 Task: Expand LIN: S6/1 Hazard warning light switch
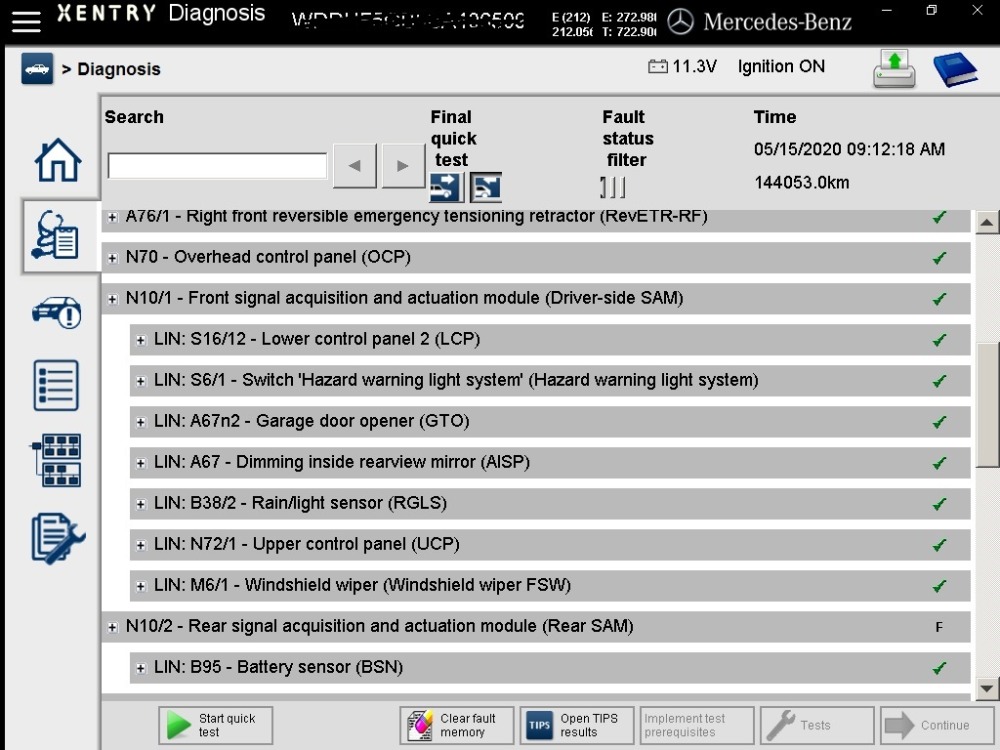[140, 381]
